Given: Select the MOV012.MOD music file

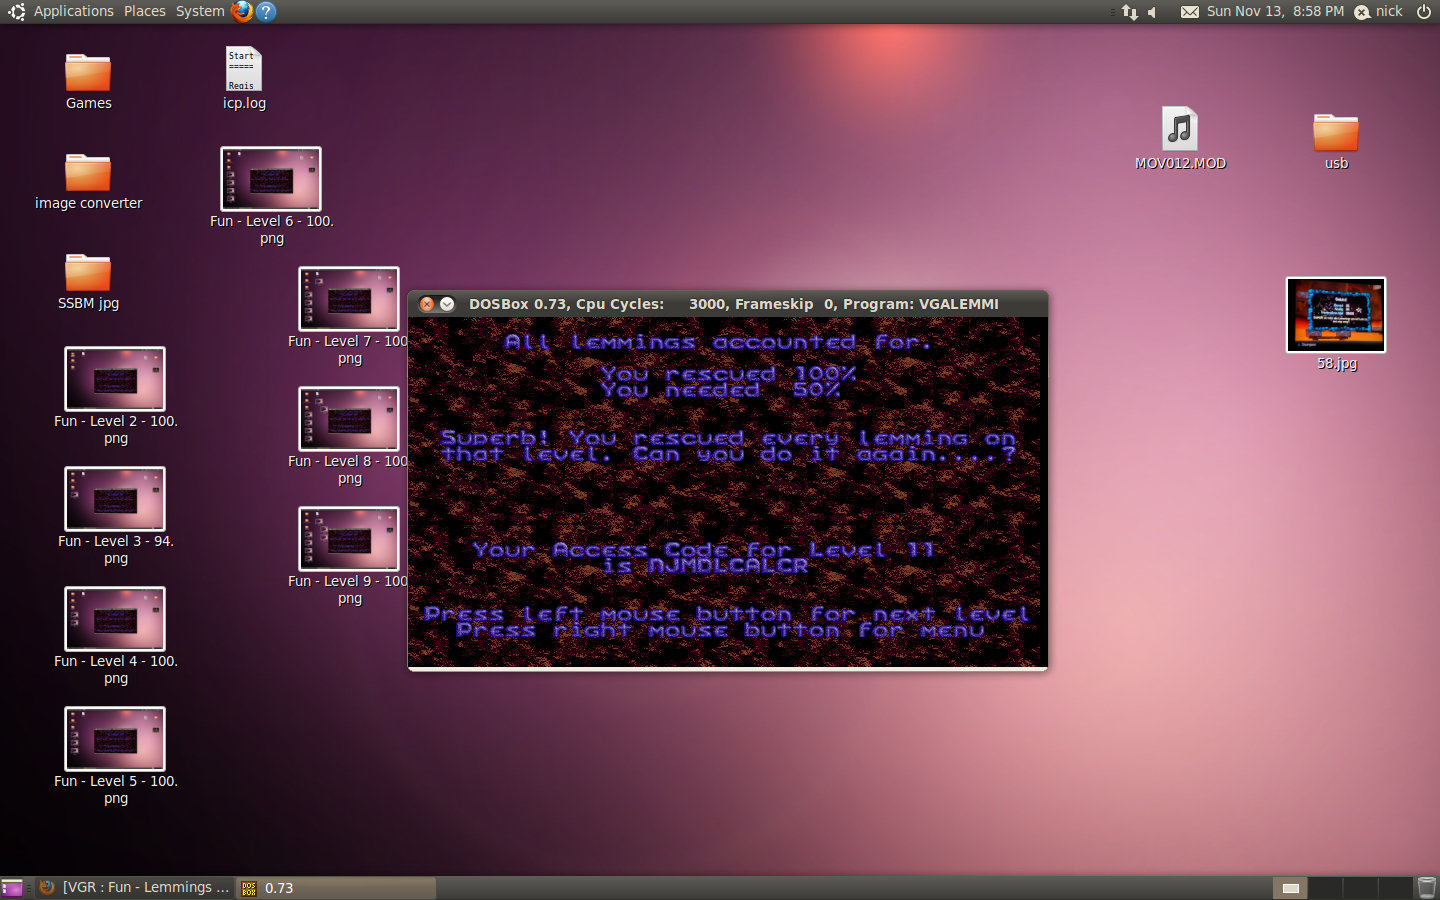Looking at the screenshot, I should [x=1180, y=130].
